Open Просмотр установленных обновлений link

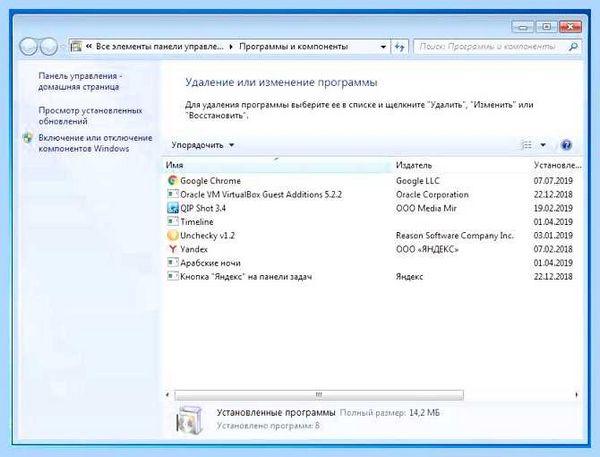click(90, 116)
